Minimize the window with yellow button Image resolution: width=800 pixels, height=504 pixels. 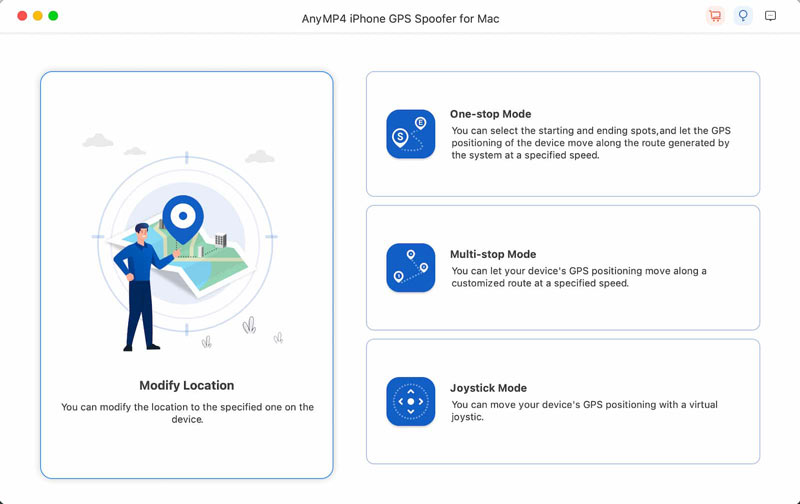point(38,16)
